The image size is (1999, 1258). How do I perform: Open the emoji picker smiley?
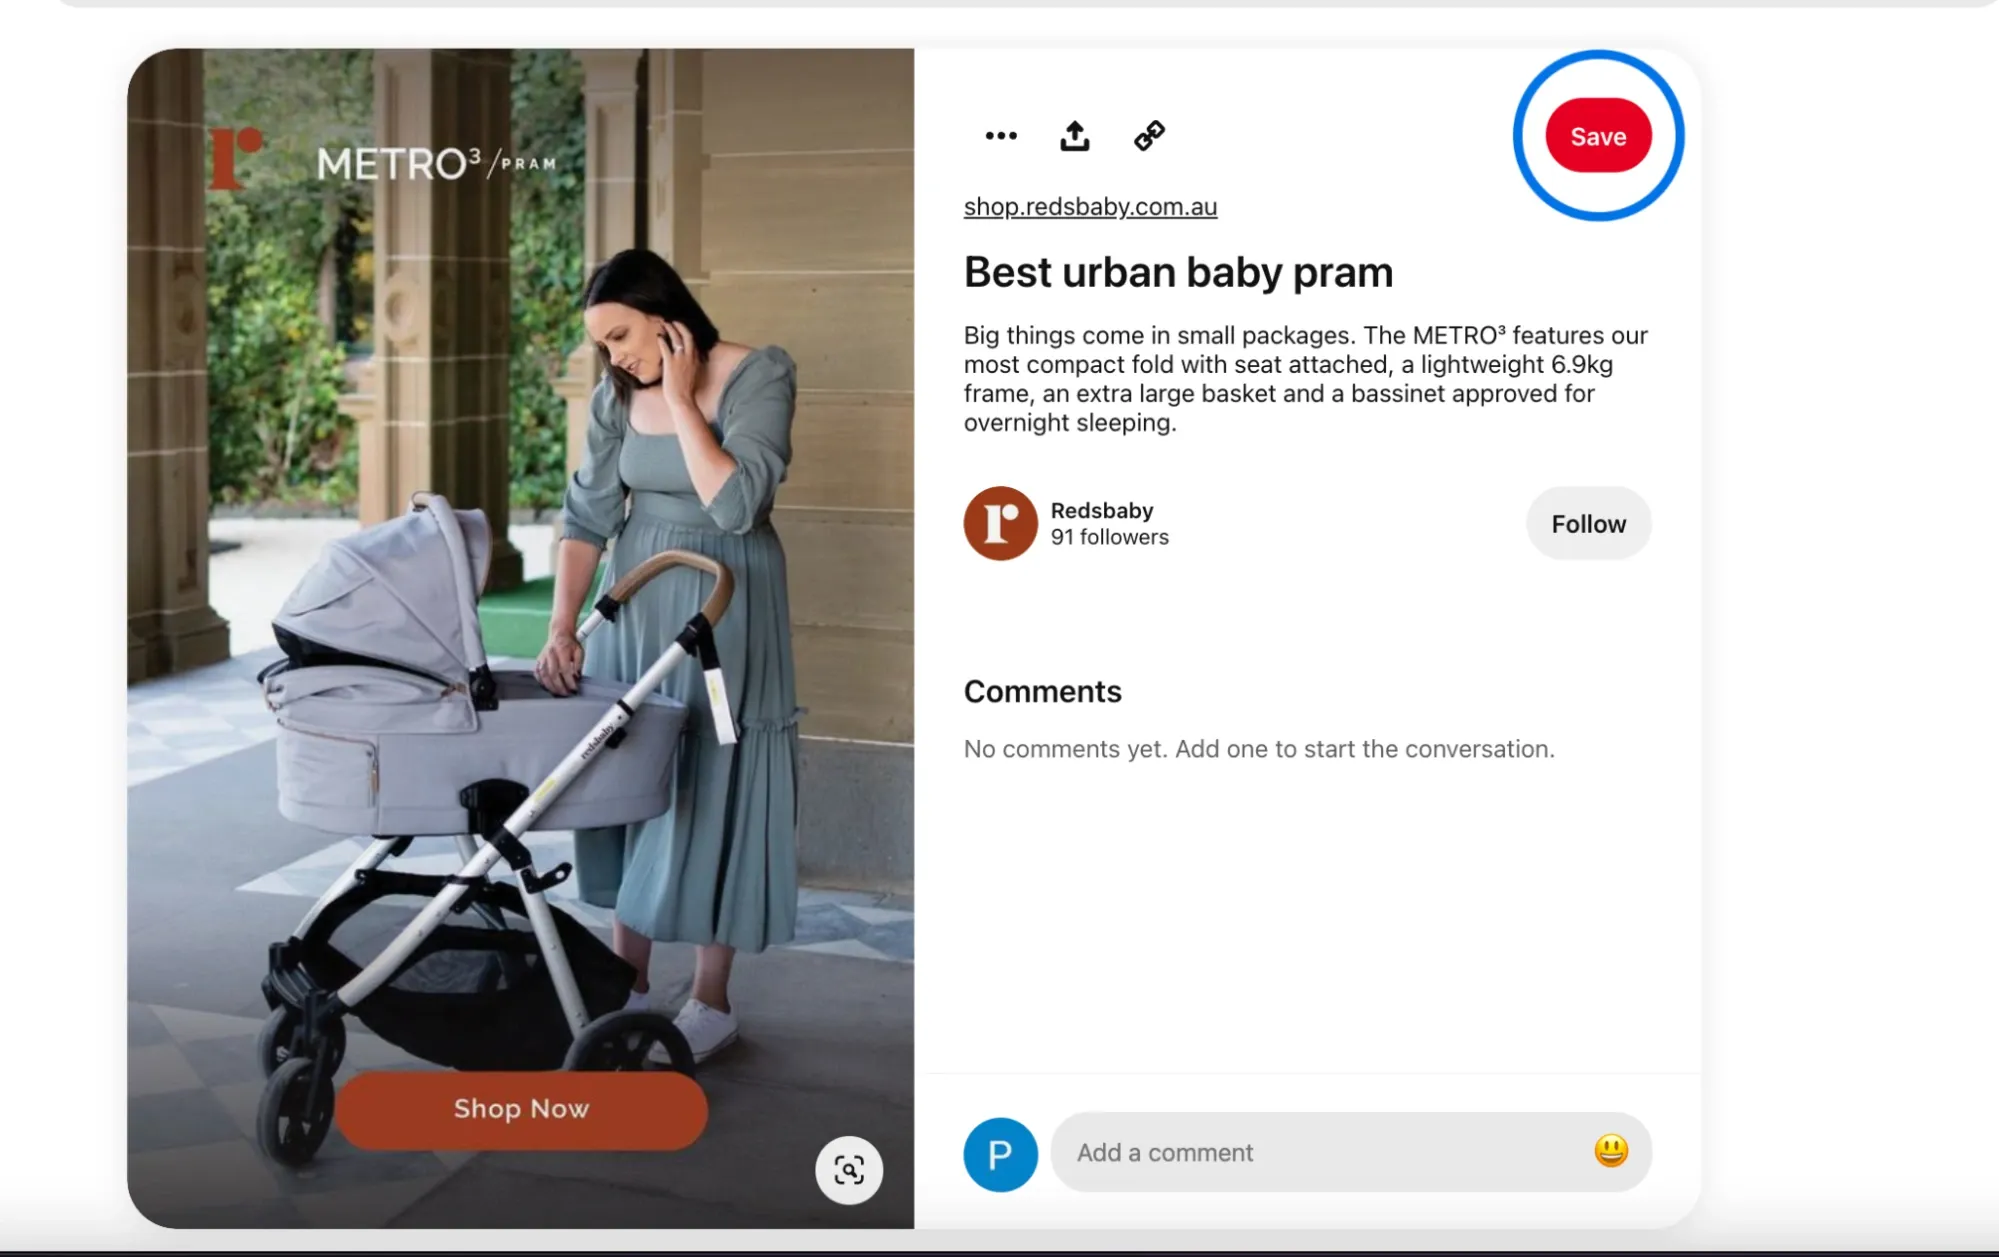click(1611, 1151)
